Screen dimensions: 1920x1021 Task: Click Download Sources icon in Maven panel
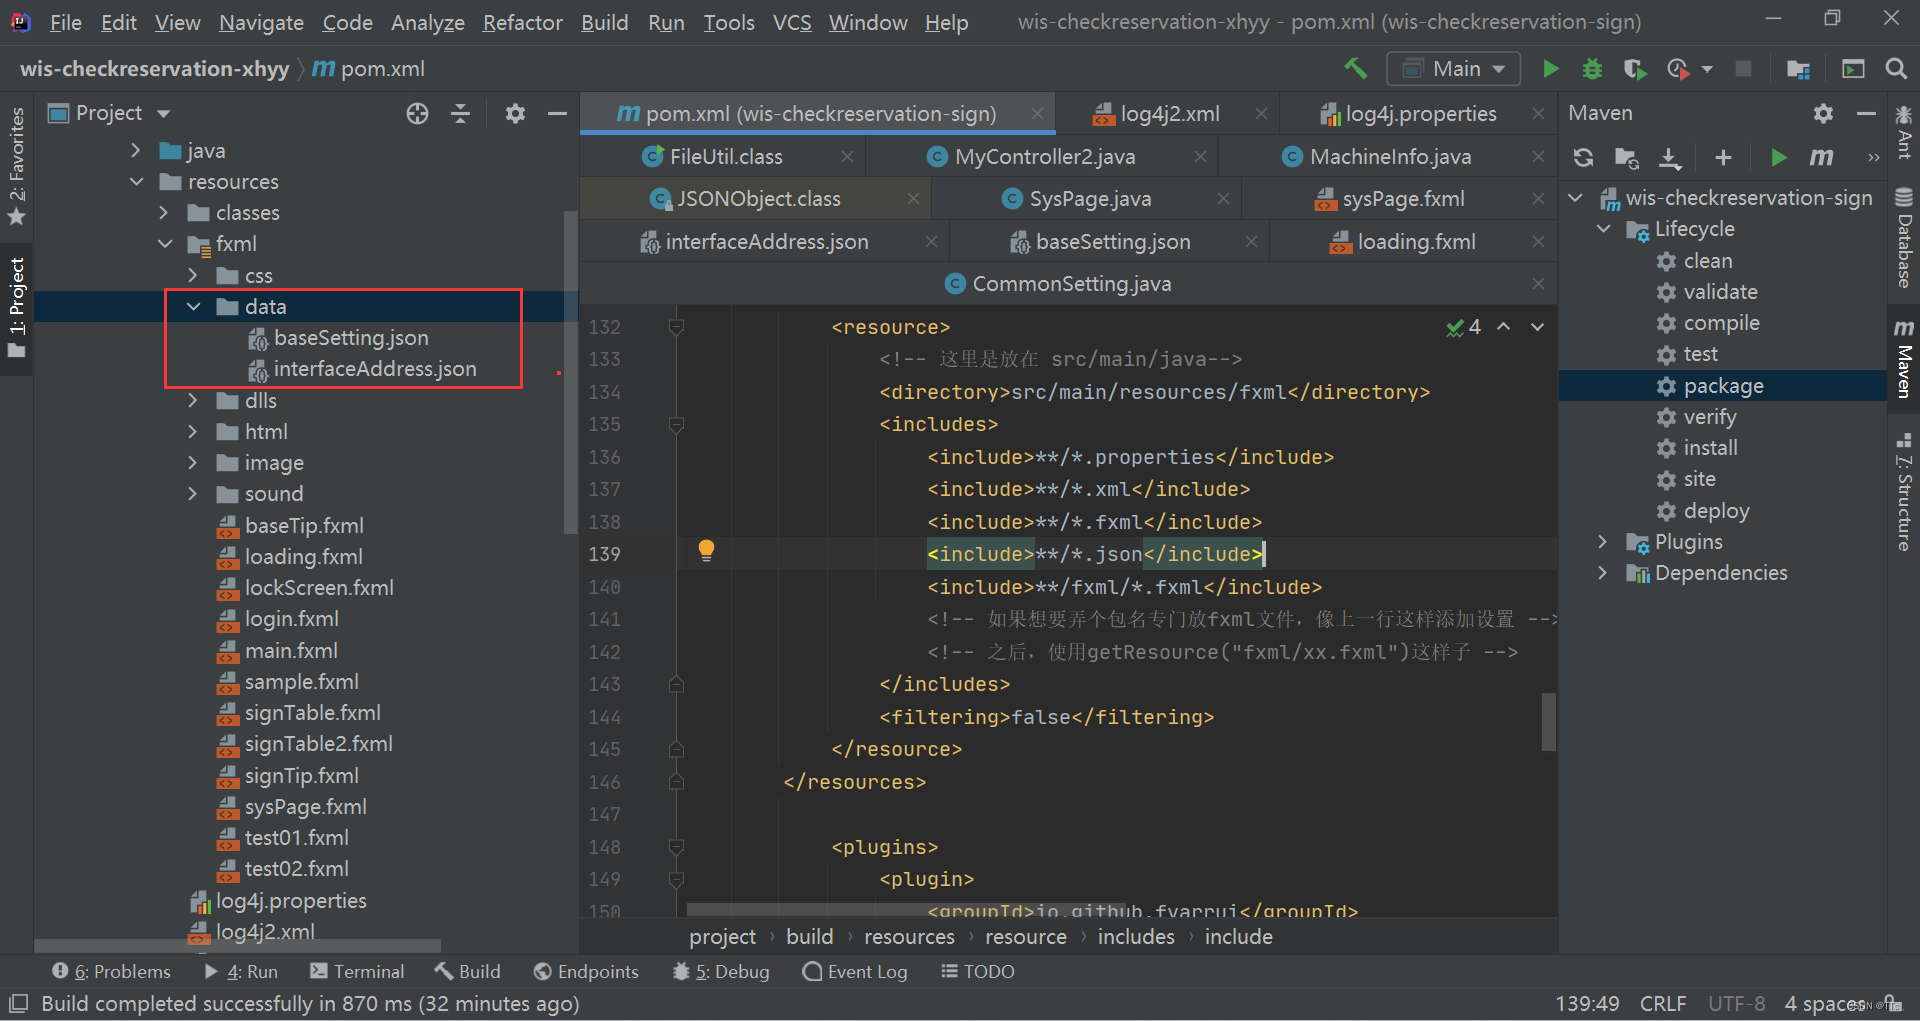1670,157
